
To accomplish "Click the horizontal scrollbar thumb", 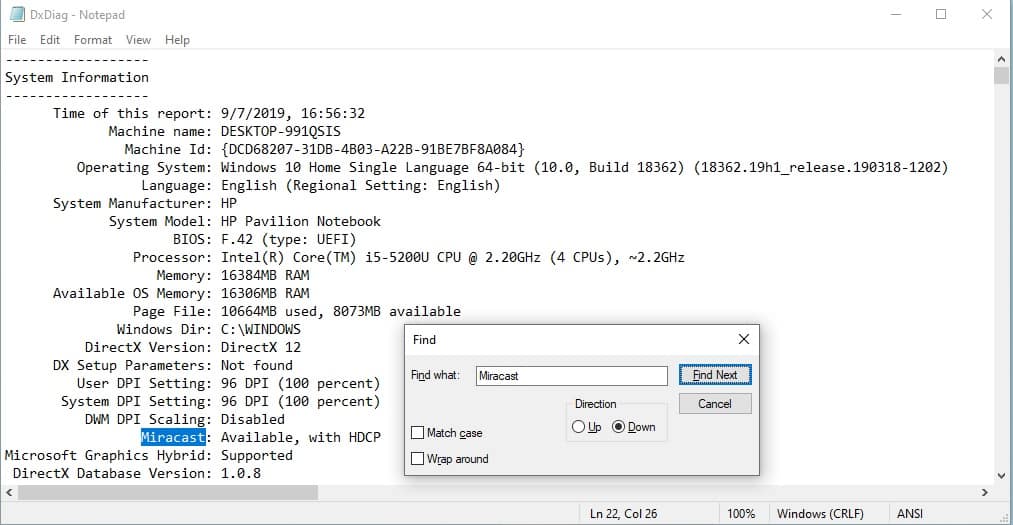I will [168, 492].
